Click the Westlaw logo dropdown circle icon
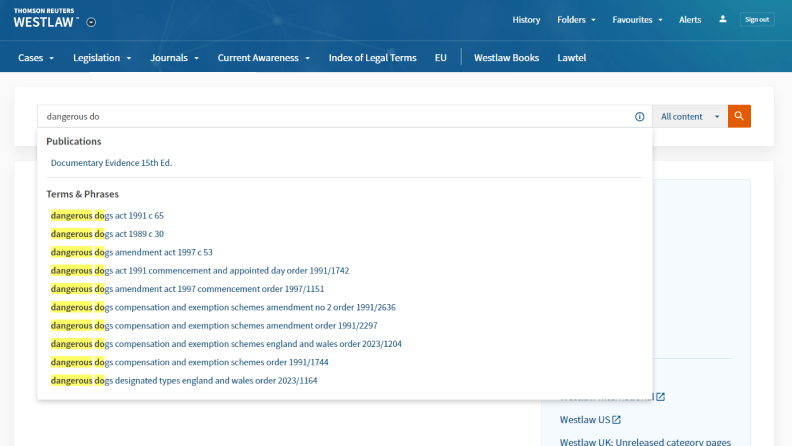Viewport: 792px width, 446px height. point(91,22)
